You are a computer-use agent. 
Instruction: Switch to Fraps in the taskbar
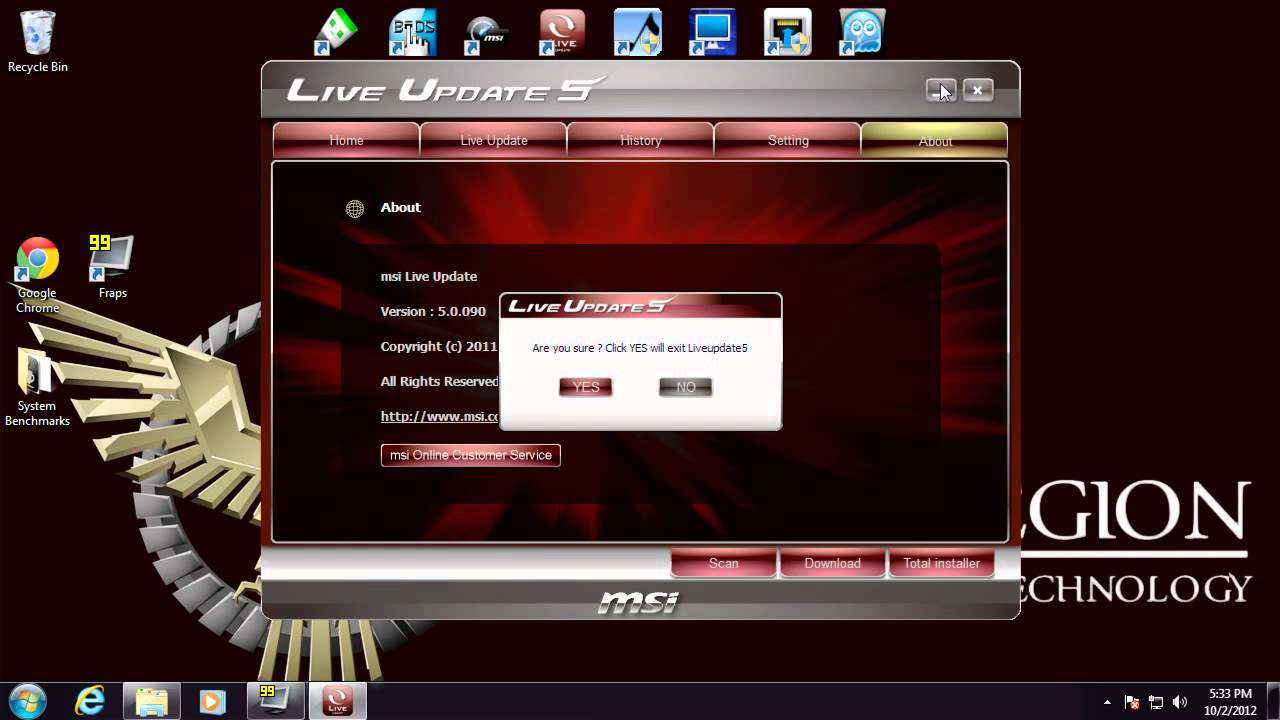pyautogui.click(x=275, y=701)
